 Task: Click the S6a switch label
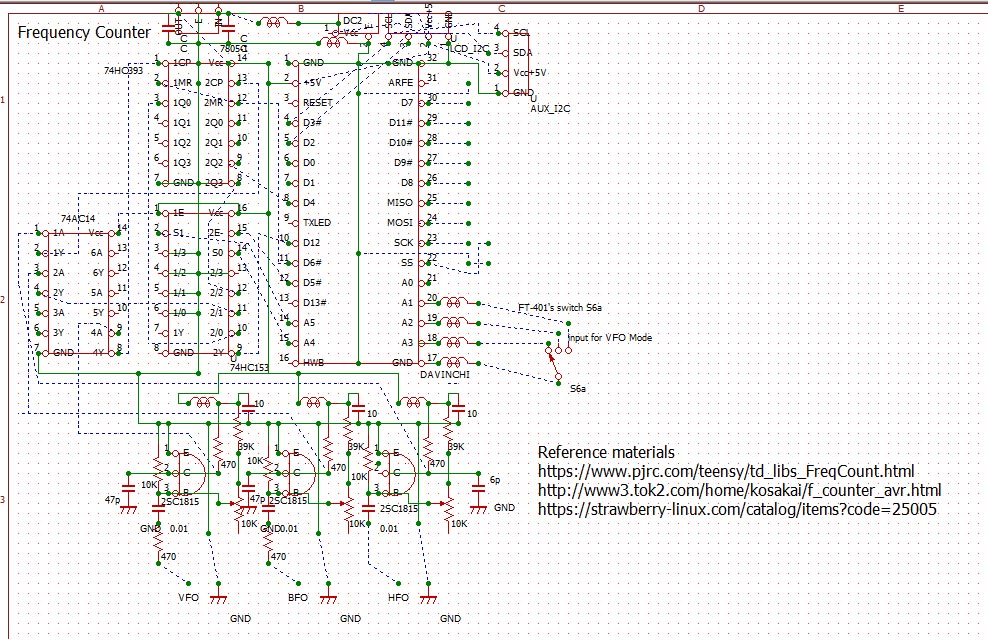click(x=577, y=387)
